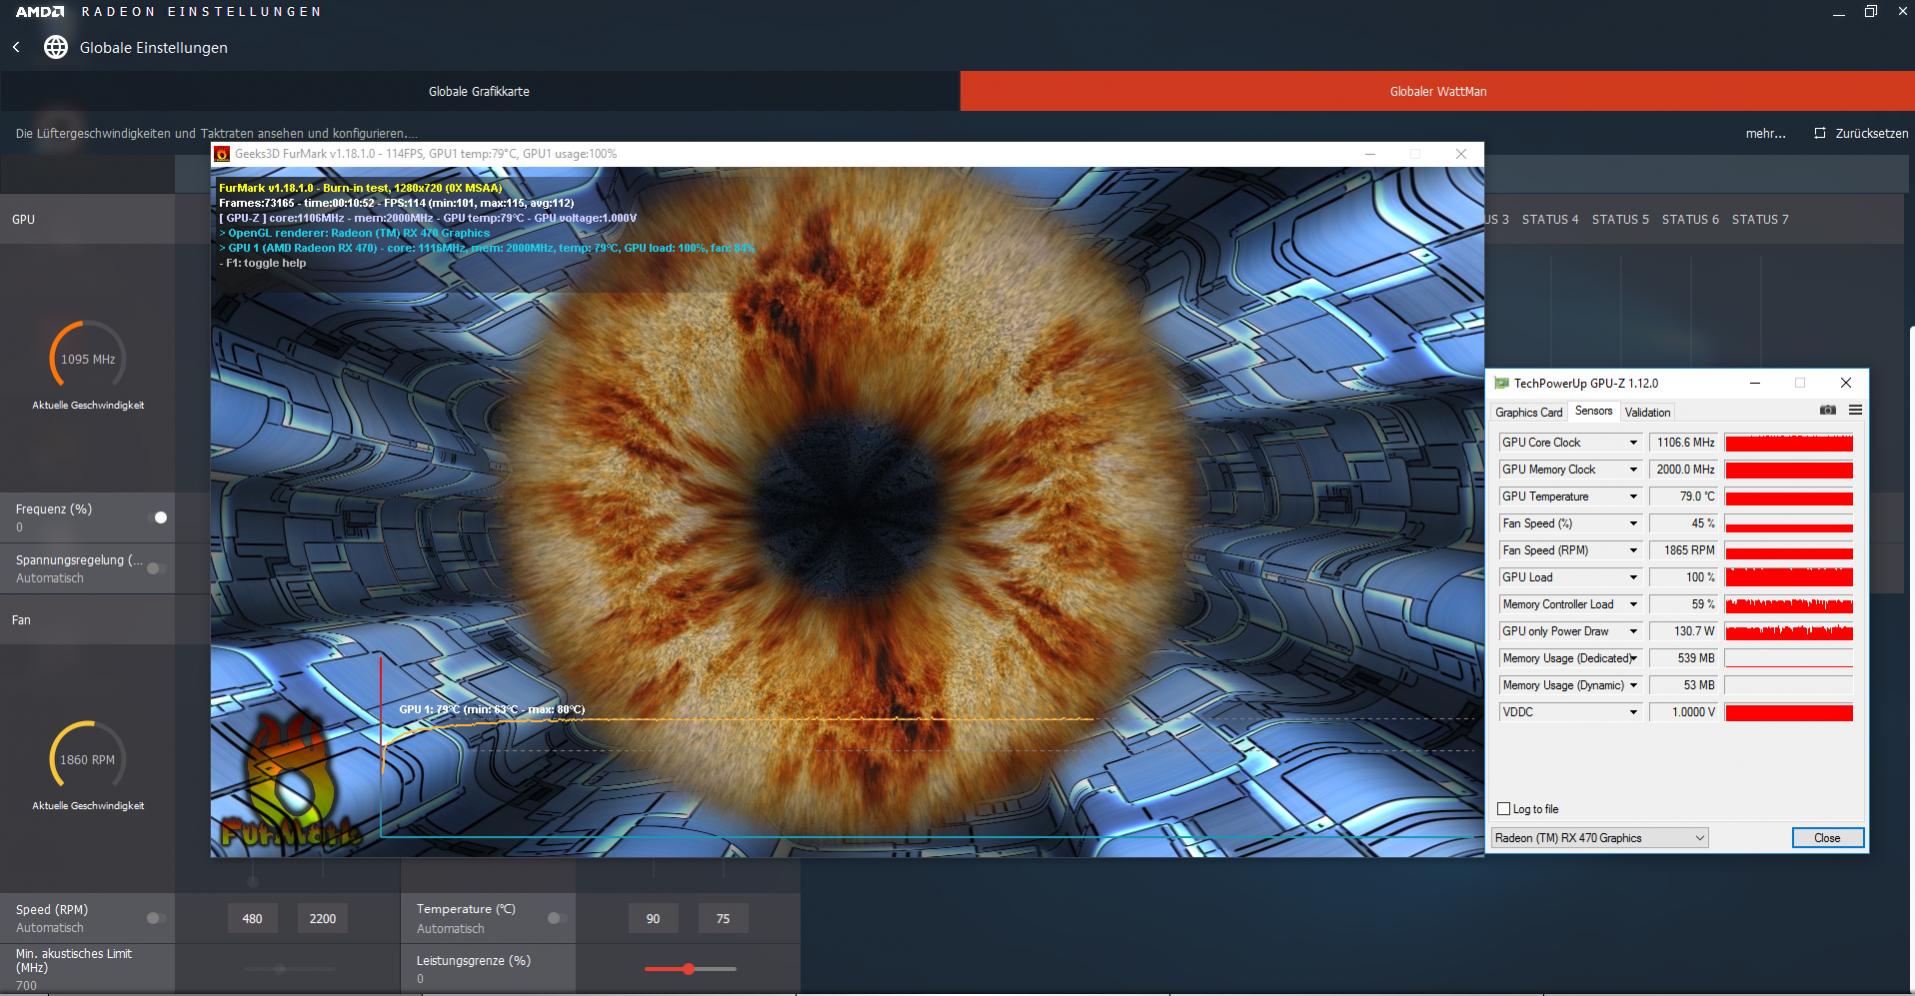The height and width of the screenshot is (996, 1915).
Task: Click the mehr... button
Action: 1765,133
